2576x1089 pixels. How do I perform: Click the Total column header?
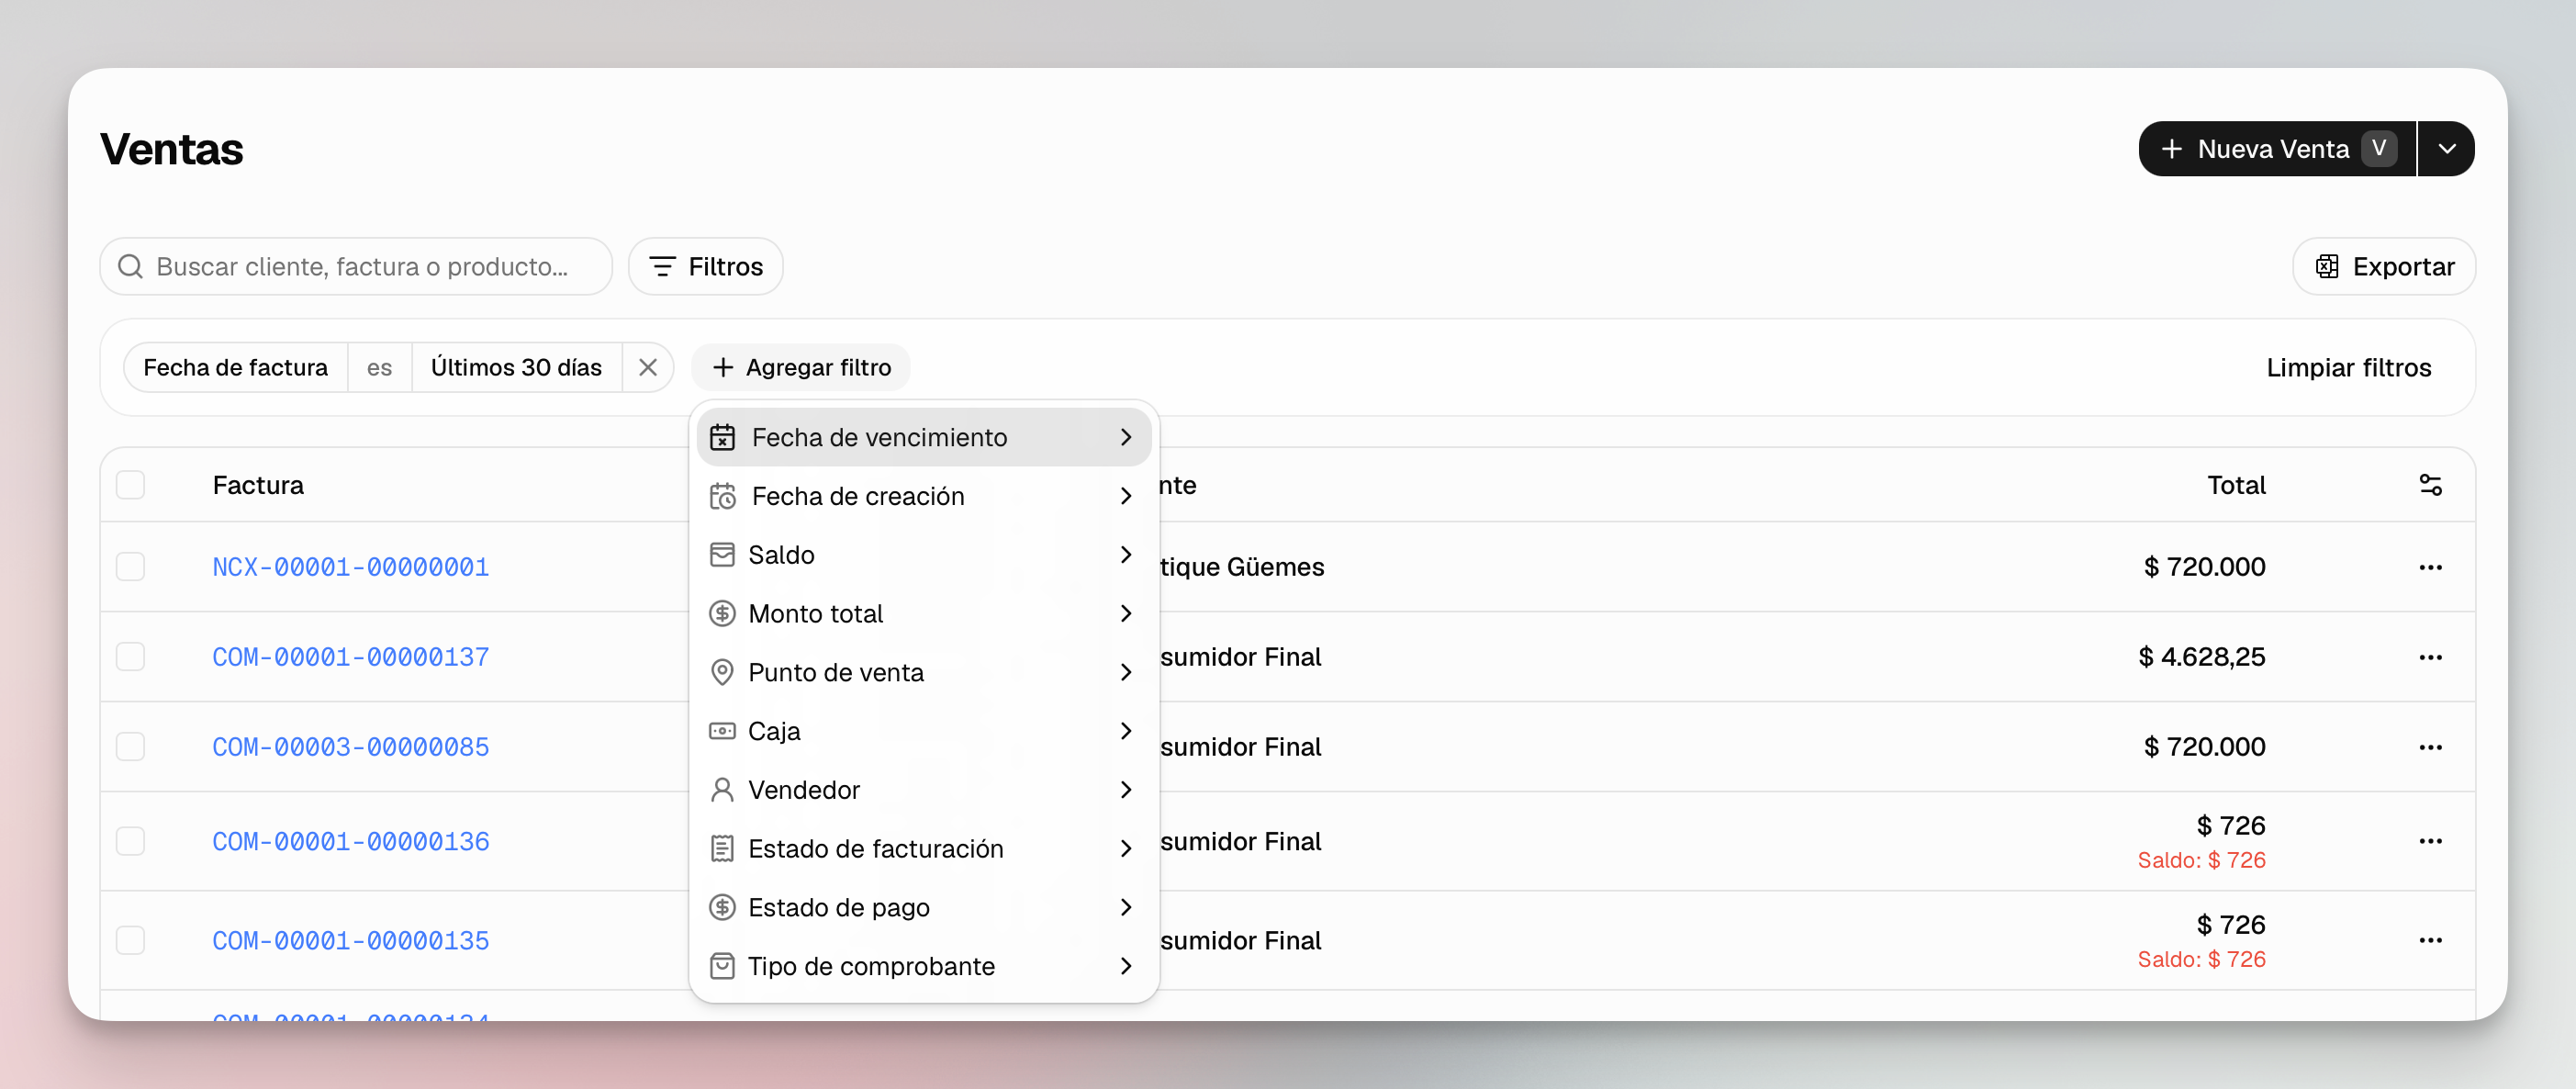click(x=2236, y=485)
